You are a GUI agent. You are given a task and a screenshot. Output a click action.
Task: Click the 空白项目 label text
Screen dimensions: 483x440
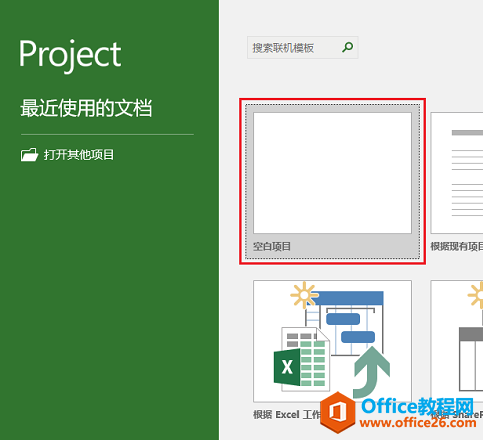coord(272,247)
